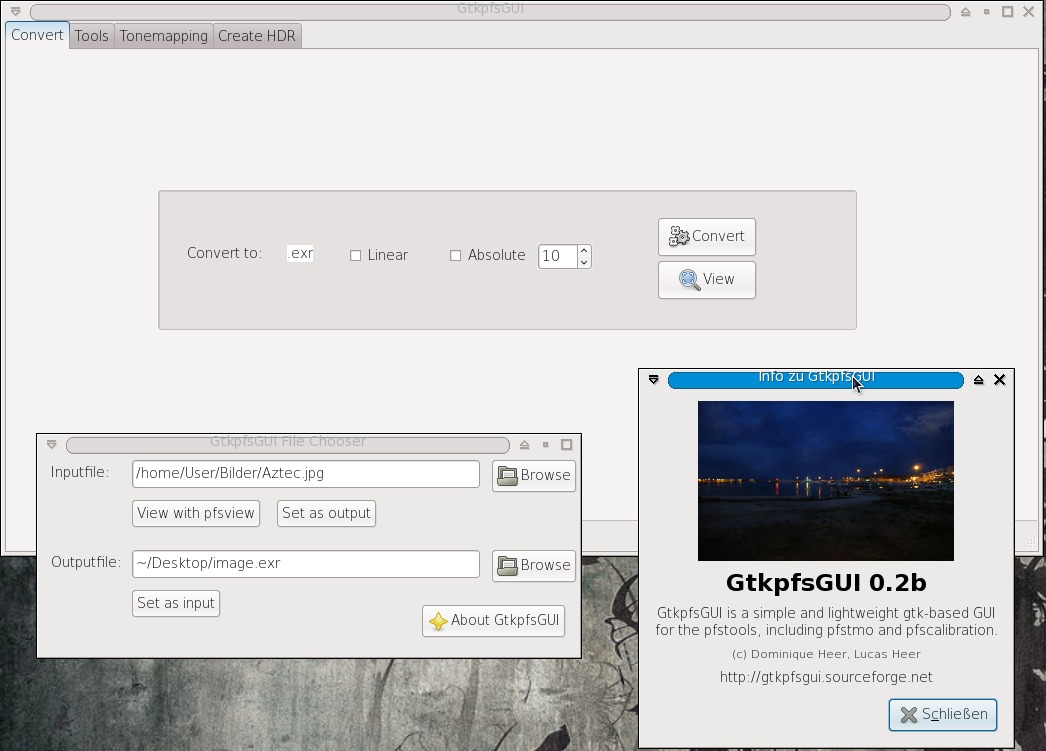Shade the Info zu GtkpfsGUI window
Image resolution: width=1046 pixels, height=751 pixels.
pos(979,380)
